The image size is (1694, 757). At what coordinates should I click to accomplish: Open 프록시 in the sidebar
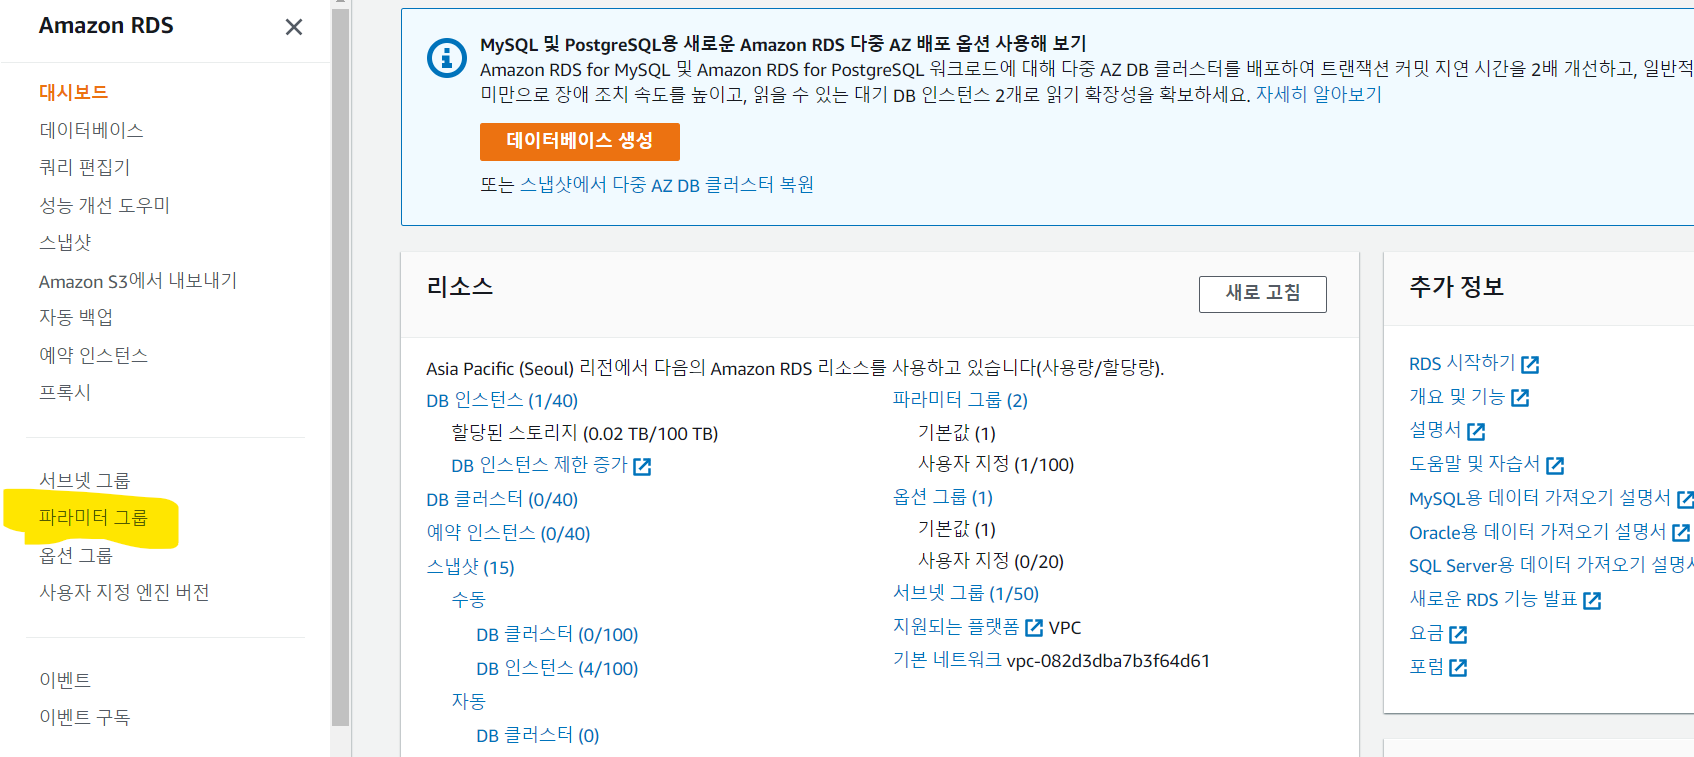point(65,392)
